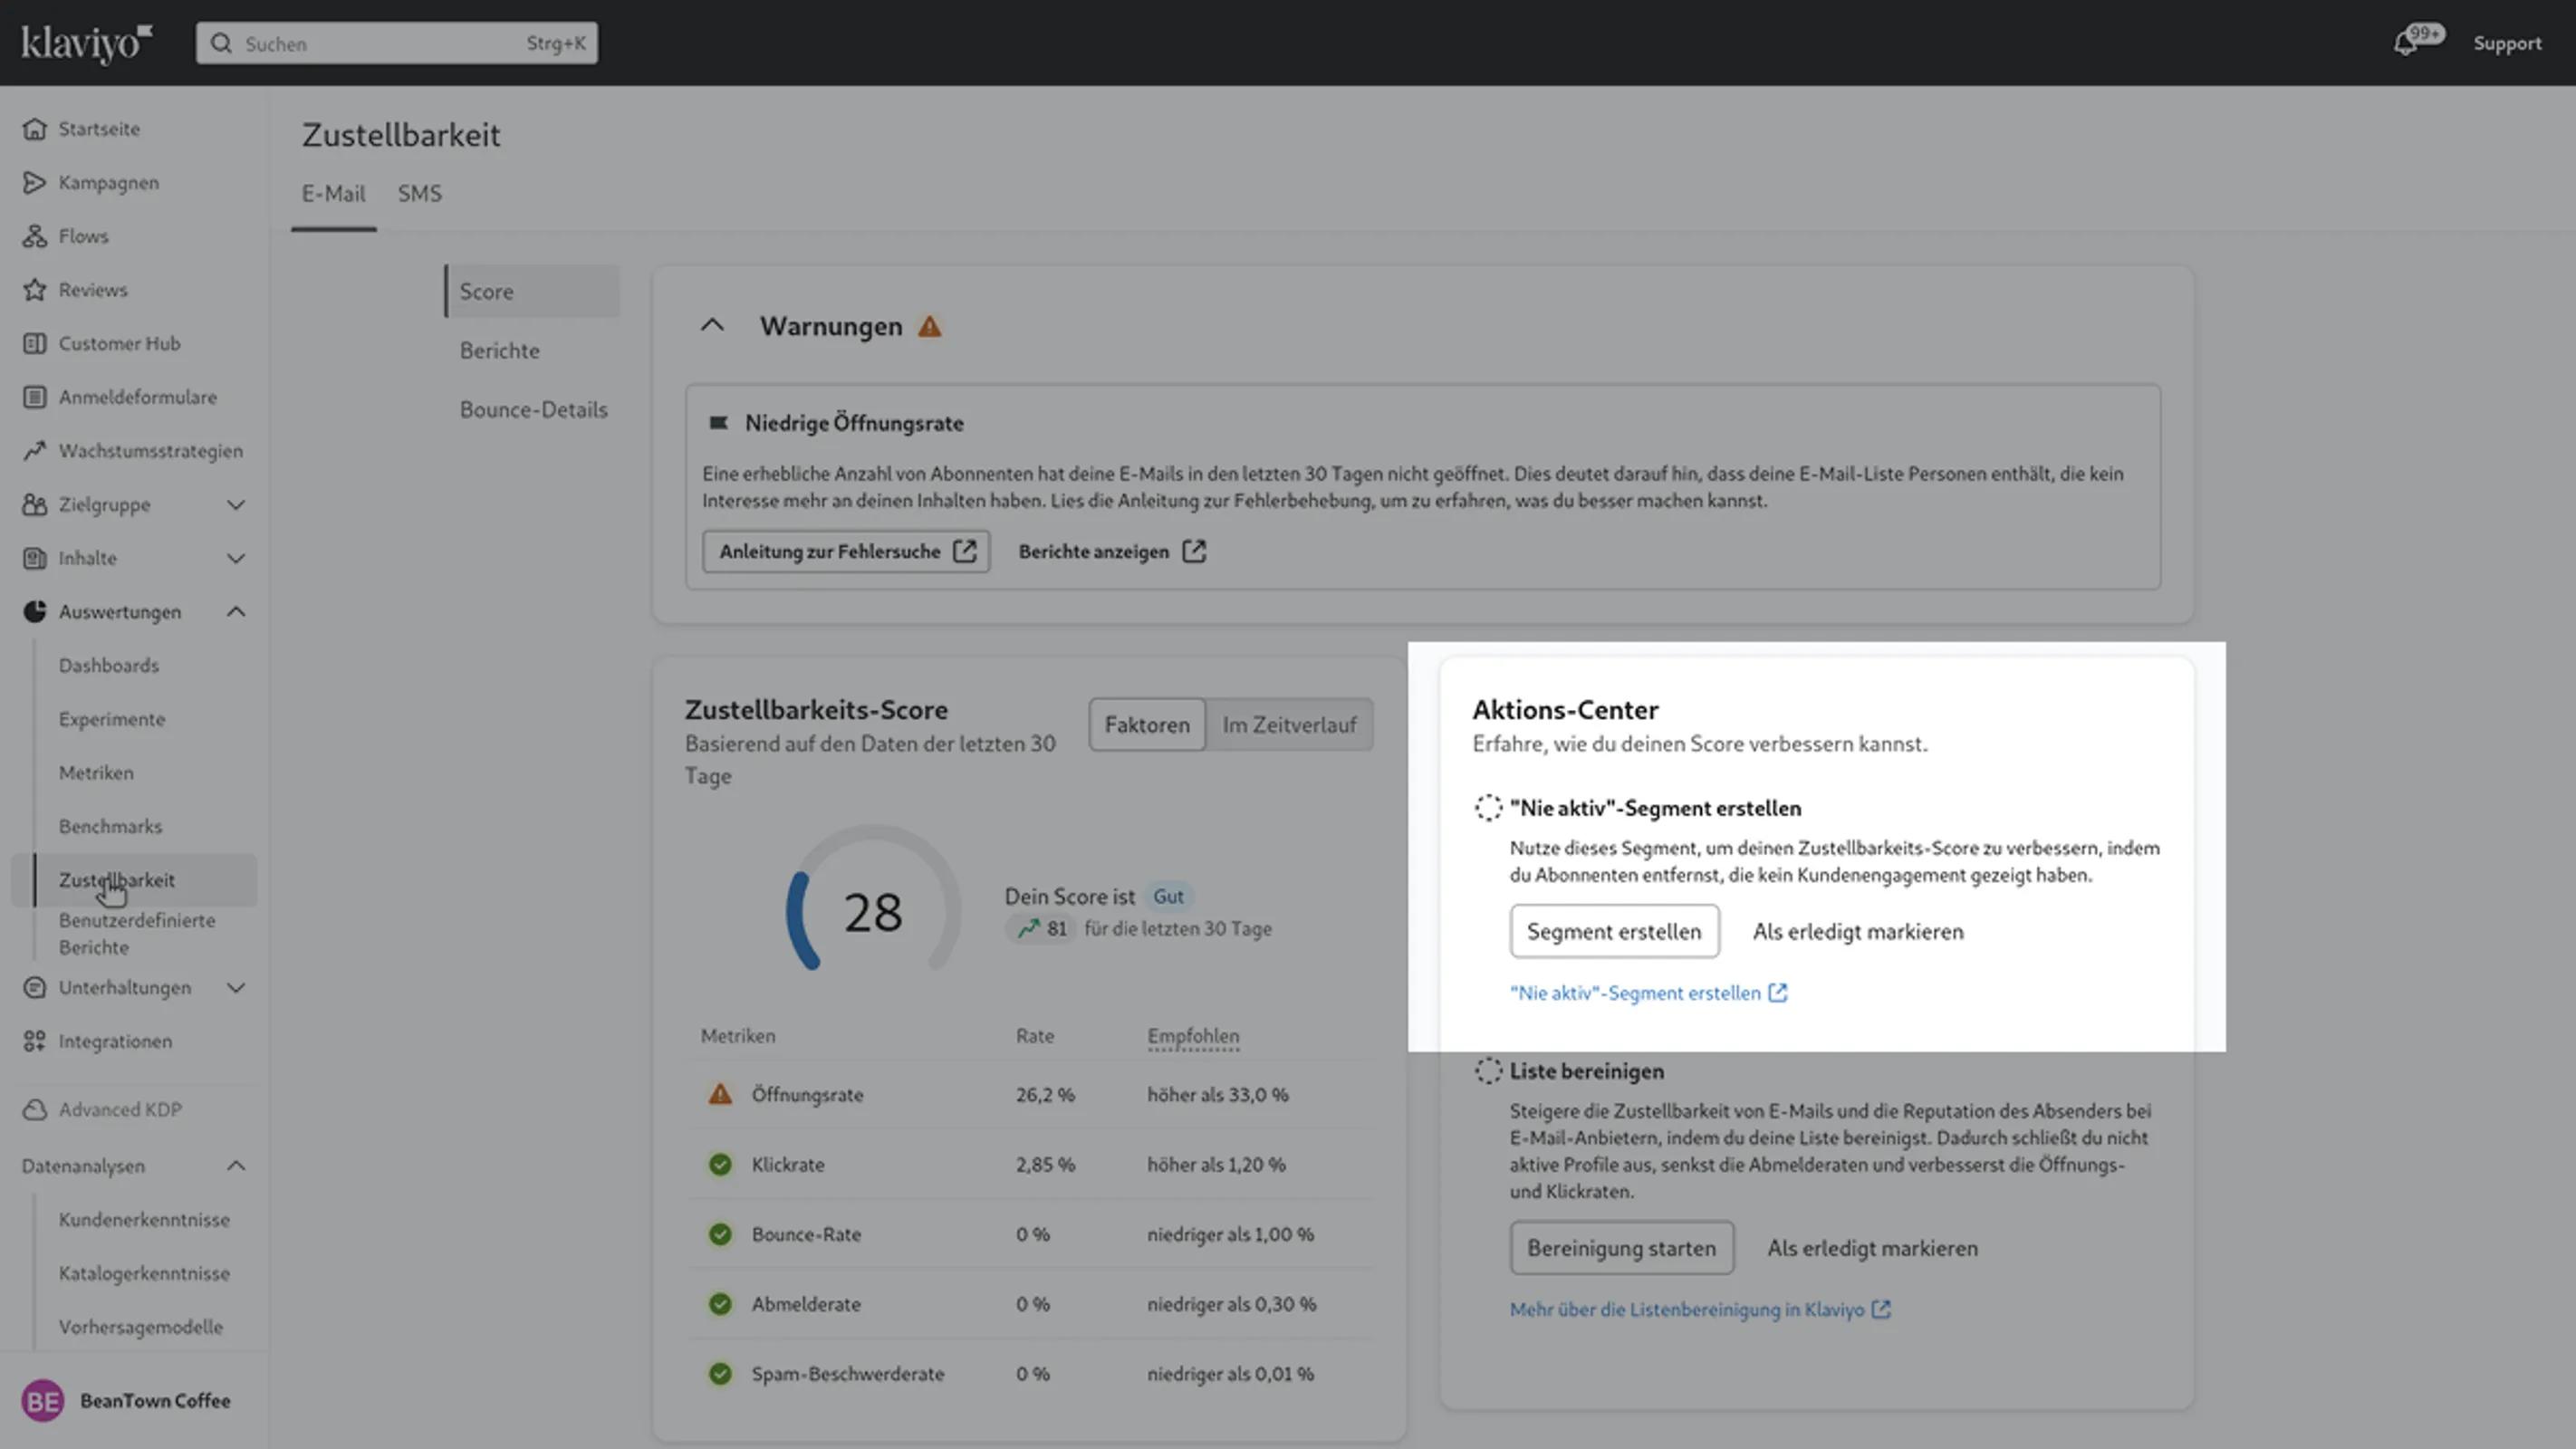Mark the "Nie aktiv" segment task as erledigt

tap(1858, 931)
